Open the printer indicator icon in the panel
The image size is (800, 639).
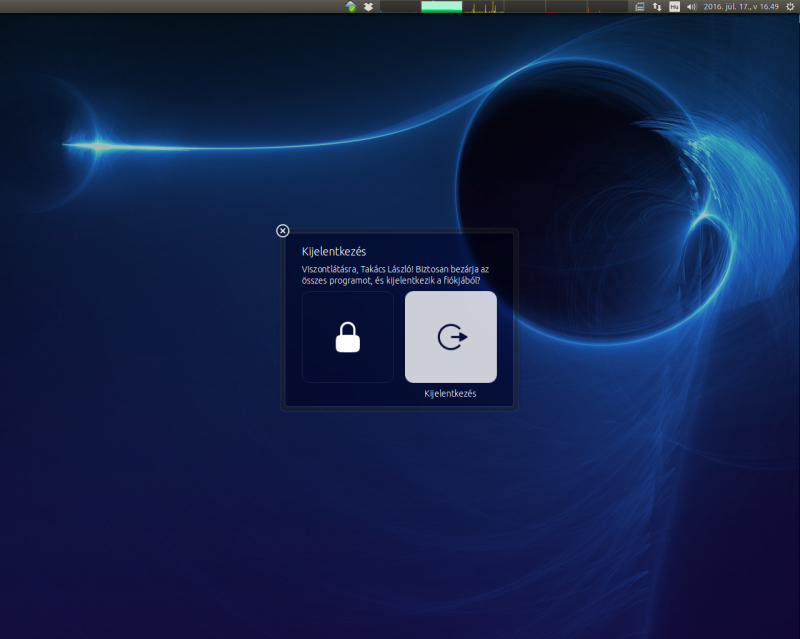(640, 6)
